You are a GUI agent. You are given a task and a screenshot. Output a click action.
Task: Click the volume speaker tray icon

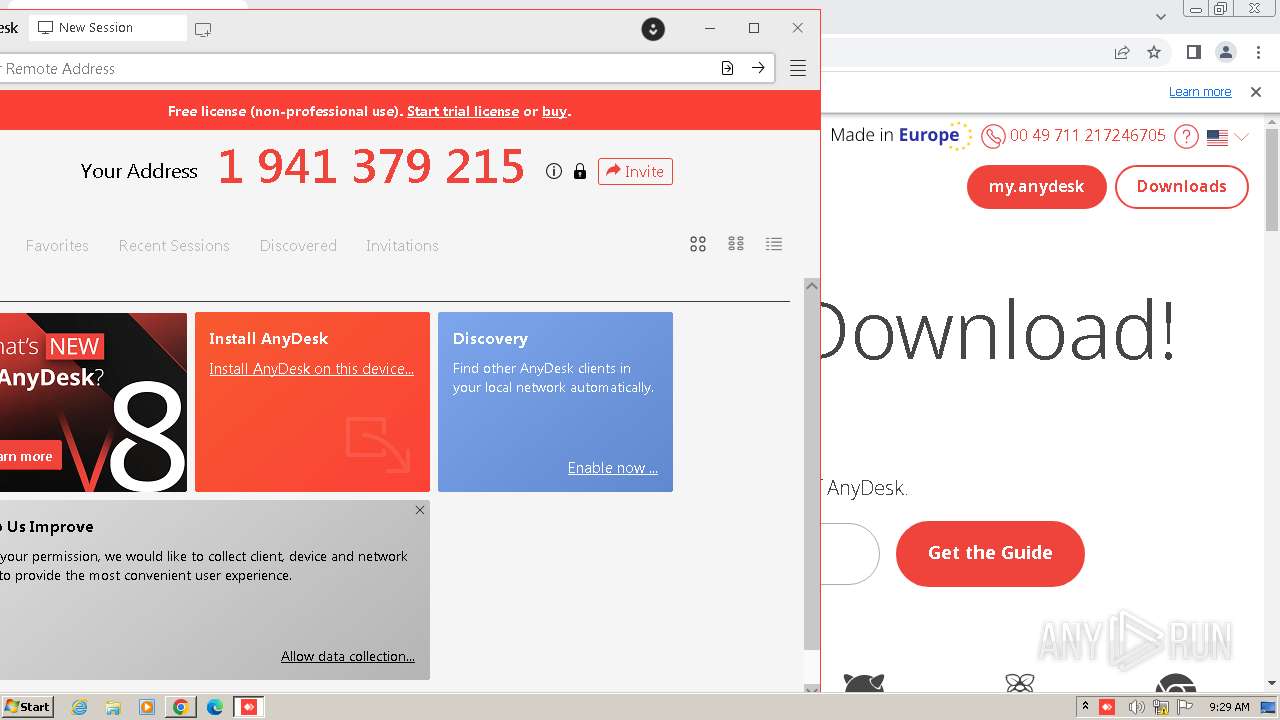coord(1136,707)
